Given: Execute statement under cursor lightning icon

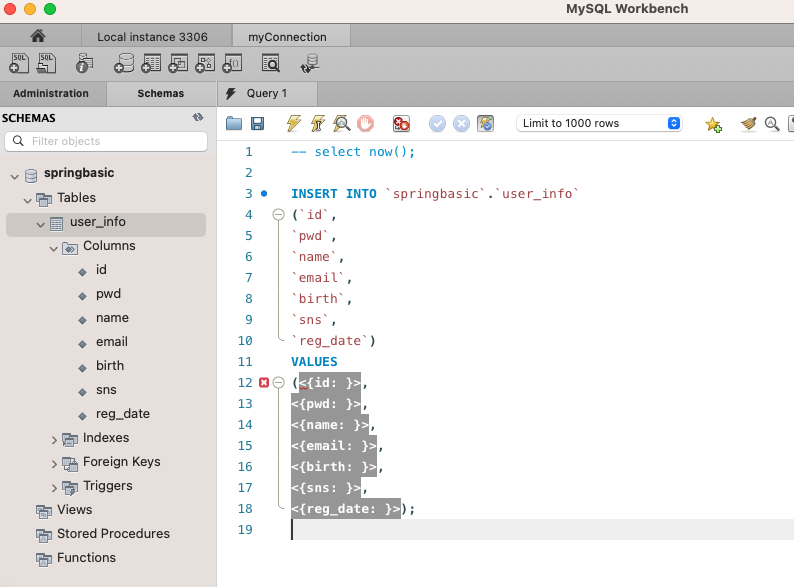Looking at the screenshot, I should tap(318, 123).
